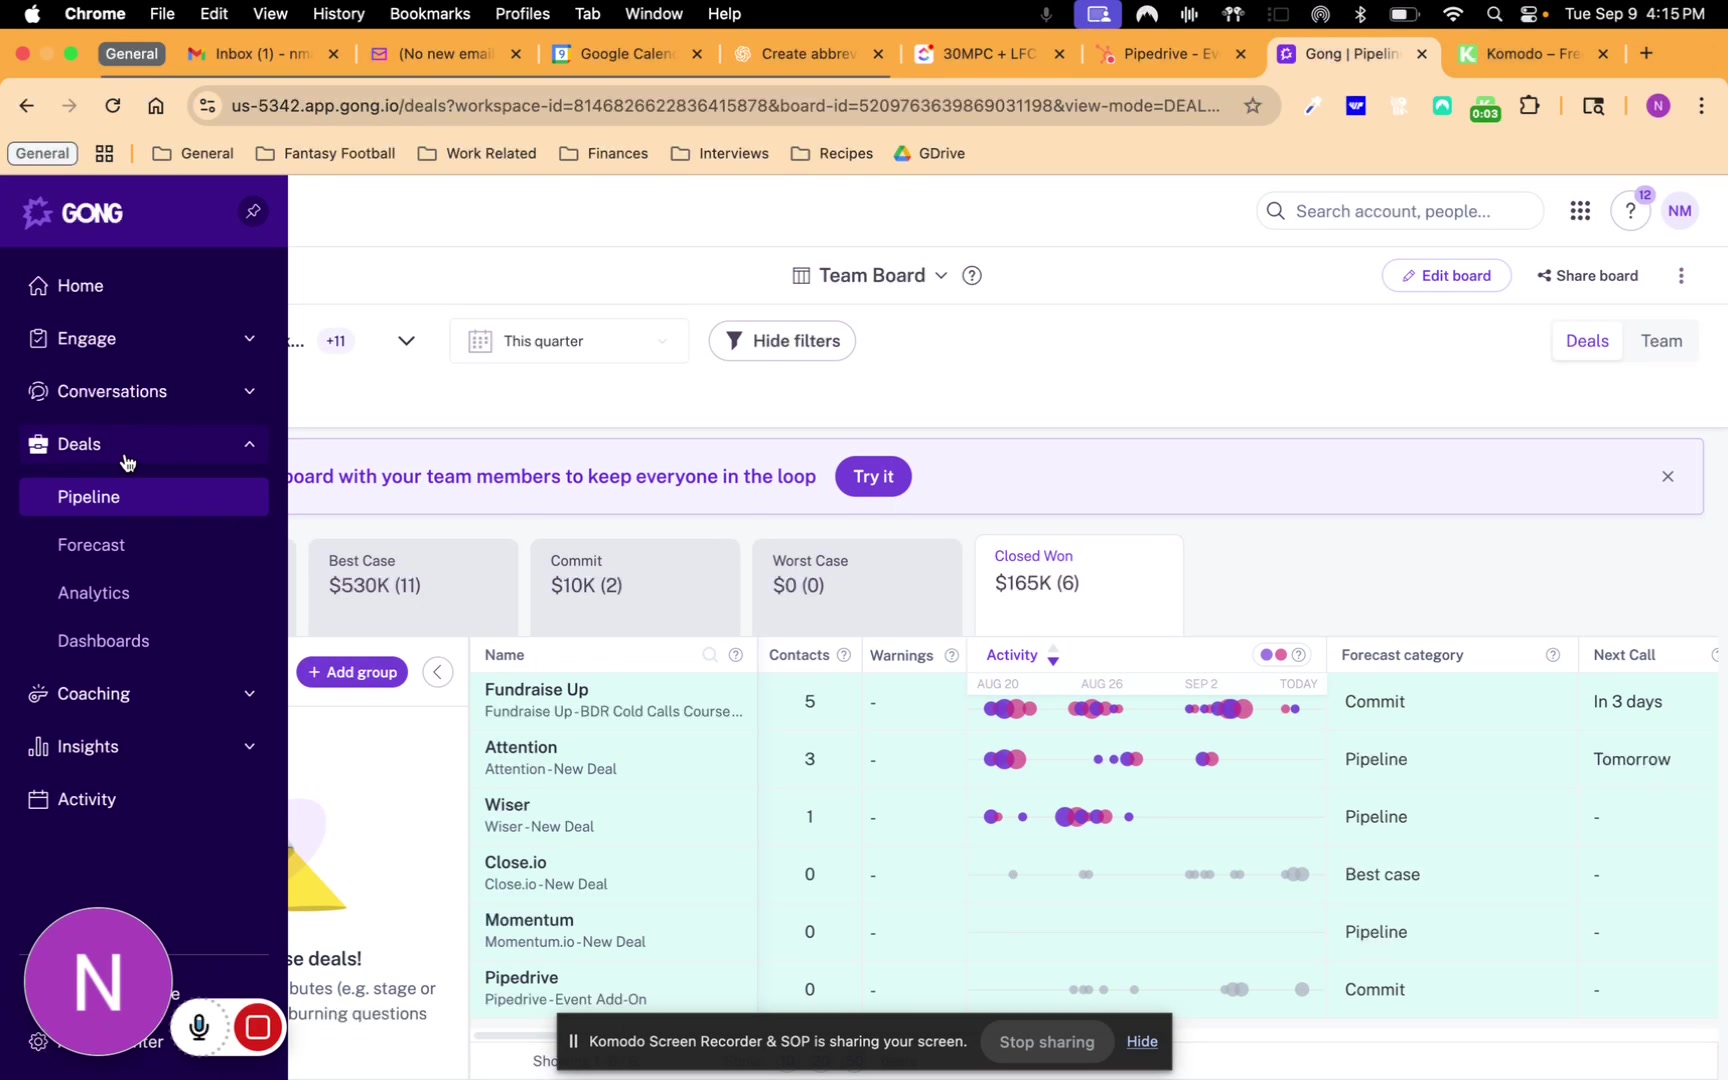Select the Closed Won summary card
Screen dimensions: 1728x1080
coord(1079,585)
